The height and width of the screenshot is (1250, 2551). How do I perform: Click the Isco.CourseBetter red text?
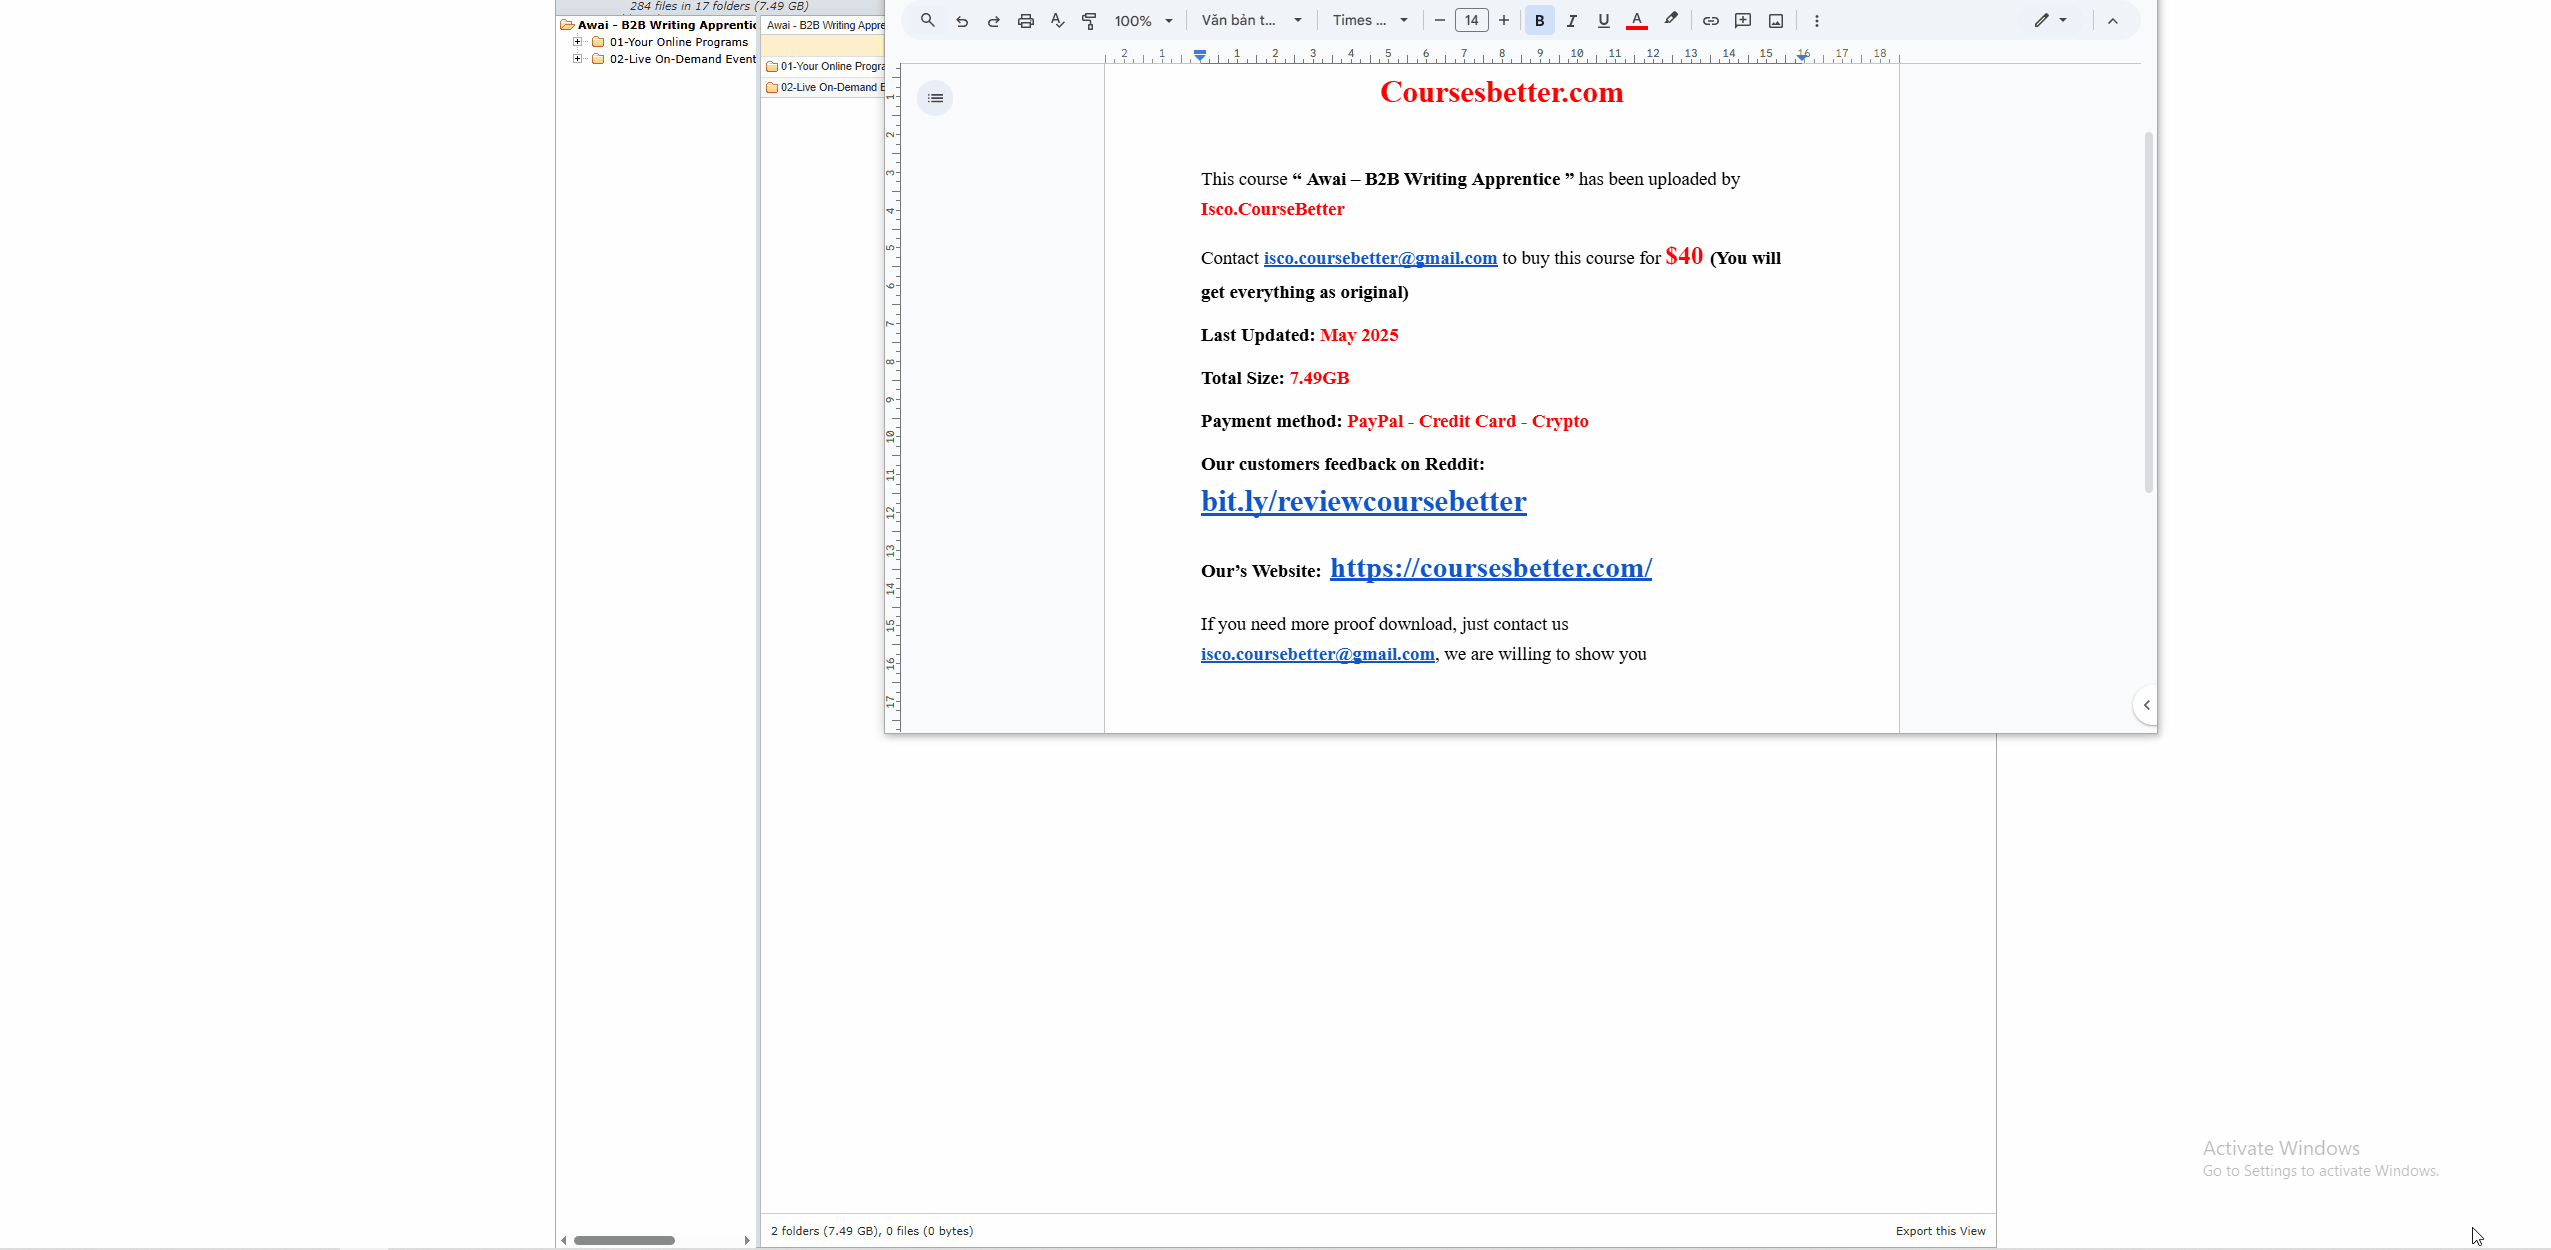[1272, 209]
